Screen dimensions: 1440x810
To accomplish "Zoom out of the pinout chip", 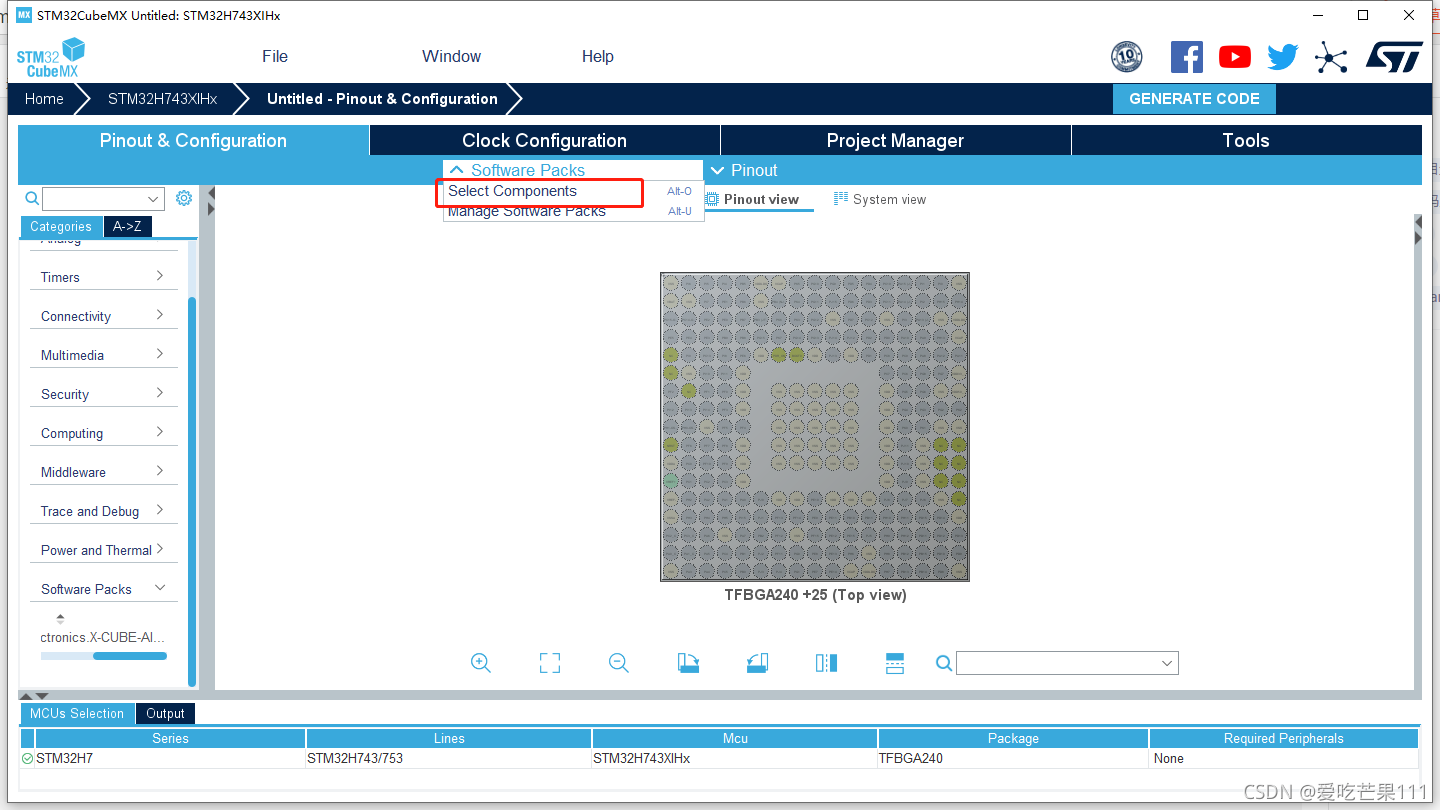I will pyautogui.click(x=619, y=663).
